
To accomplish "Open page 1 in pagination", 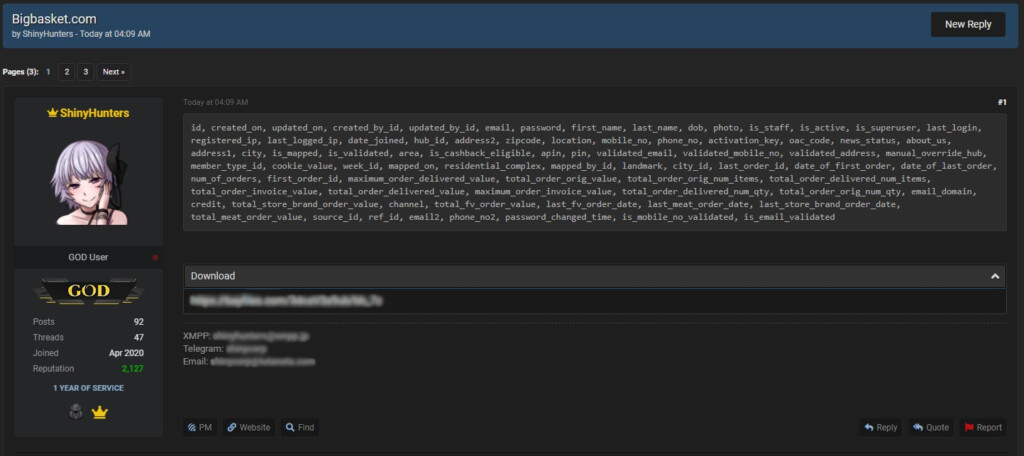I will point(48,72).
